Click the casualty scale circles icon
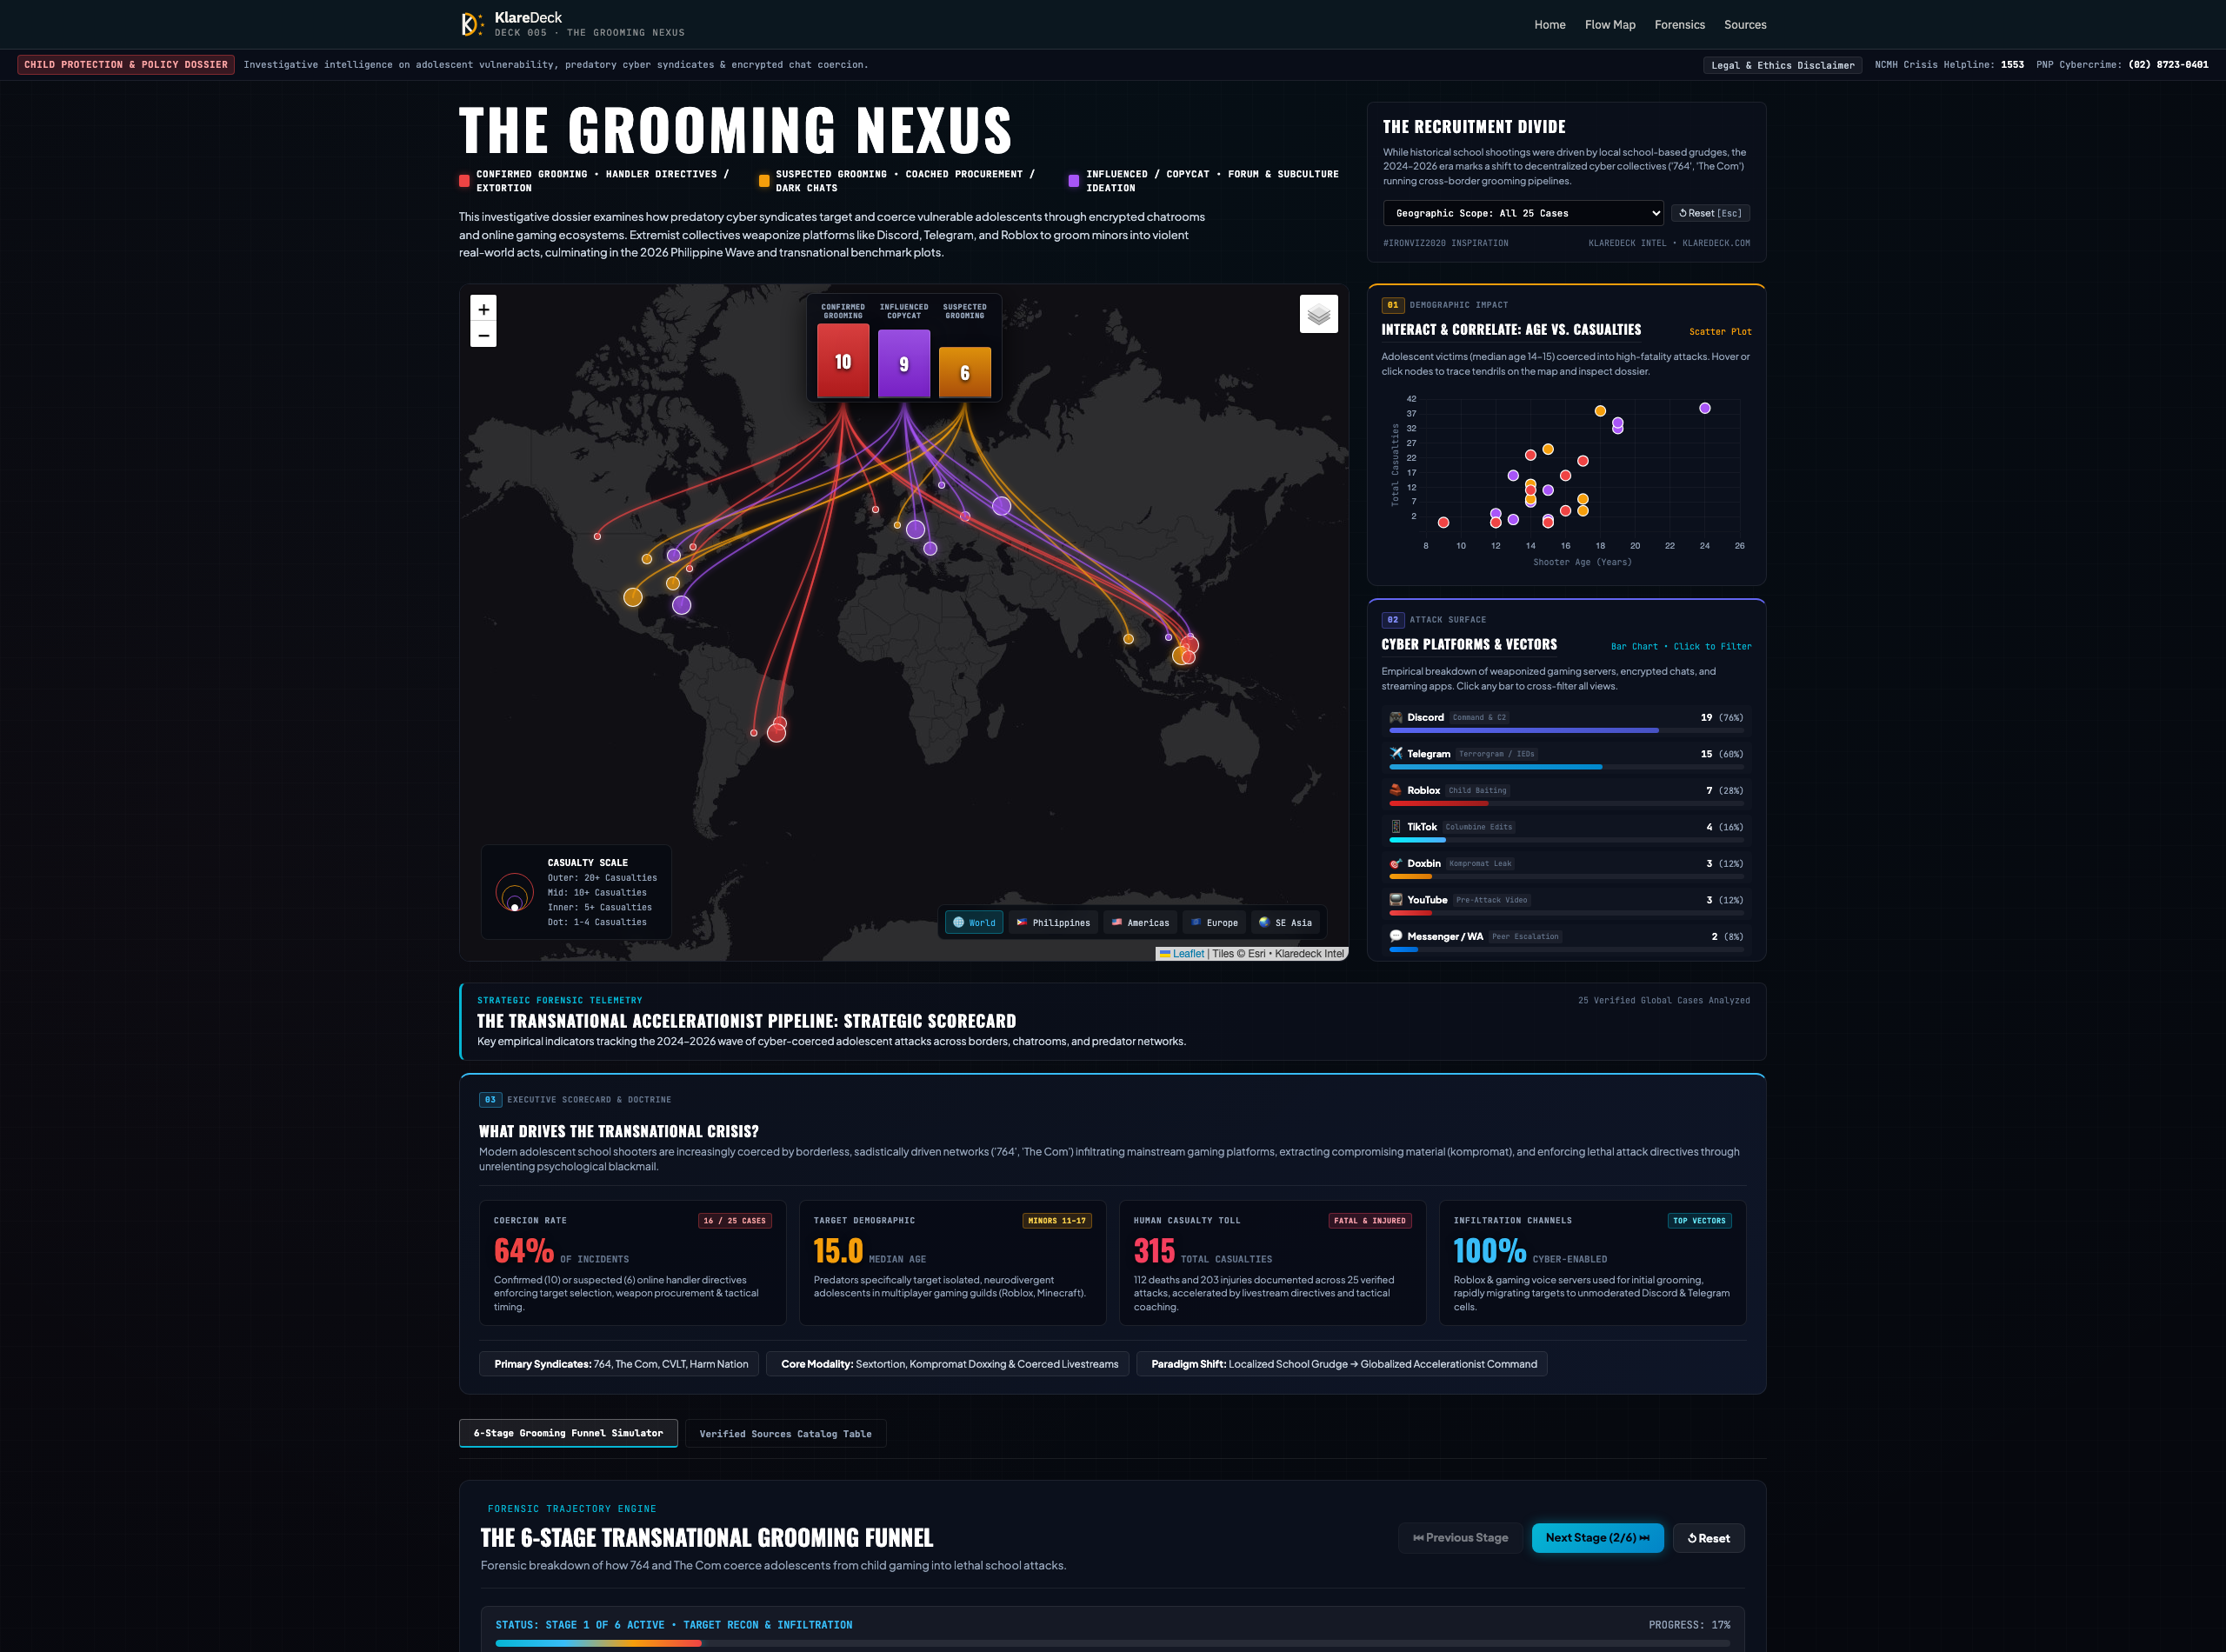This screenshot has height=1652, width=2226. pyautogui.click(x=514, y=892)
